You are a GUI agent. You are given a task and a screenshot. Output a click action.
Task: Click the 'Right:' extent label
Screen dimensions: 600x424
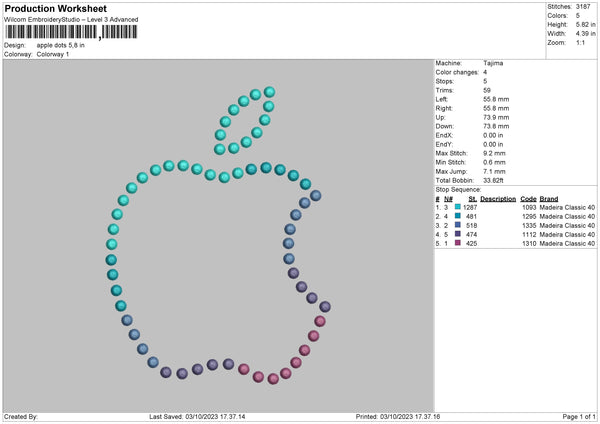pyautogui.click(x=443, y=108)
